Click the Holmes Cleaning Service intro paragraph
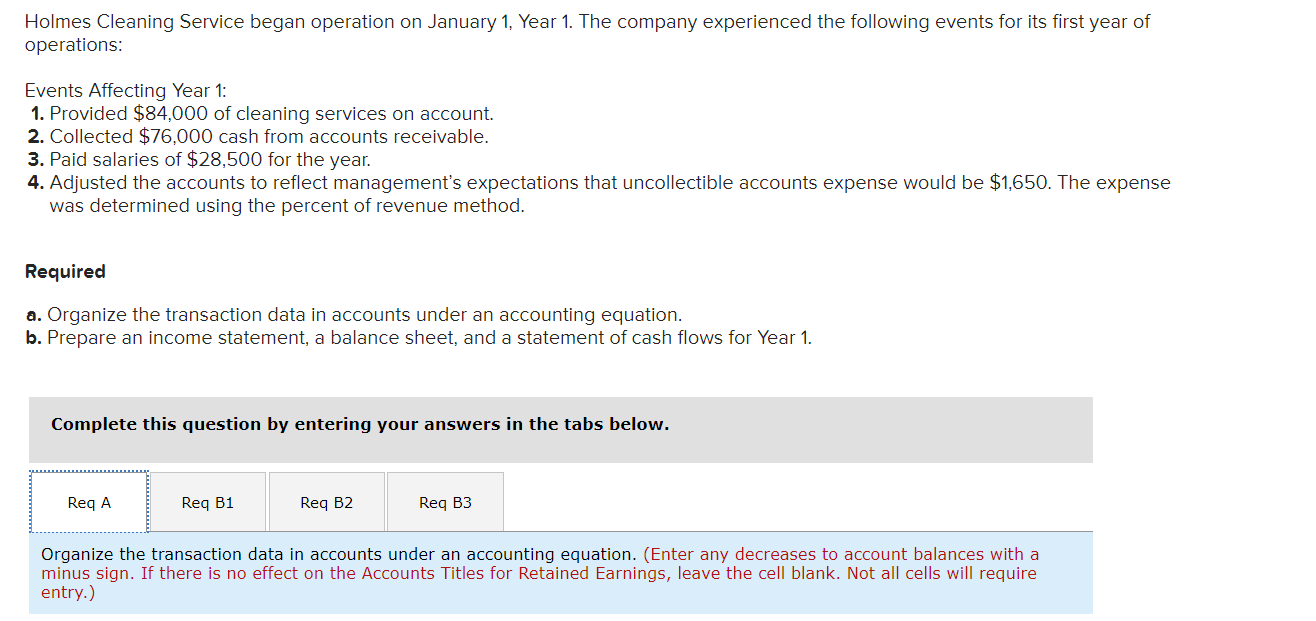The height and width of the screenshot is (621, 1316). click(x=588, y=33)
